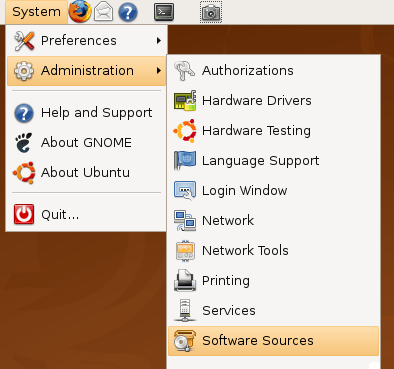
Task: Open Login Window settings
Action: tap(274, 191)
